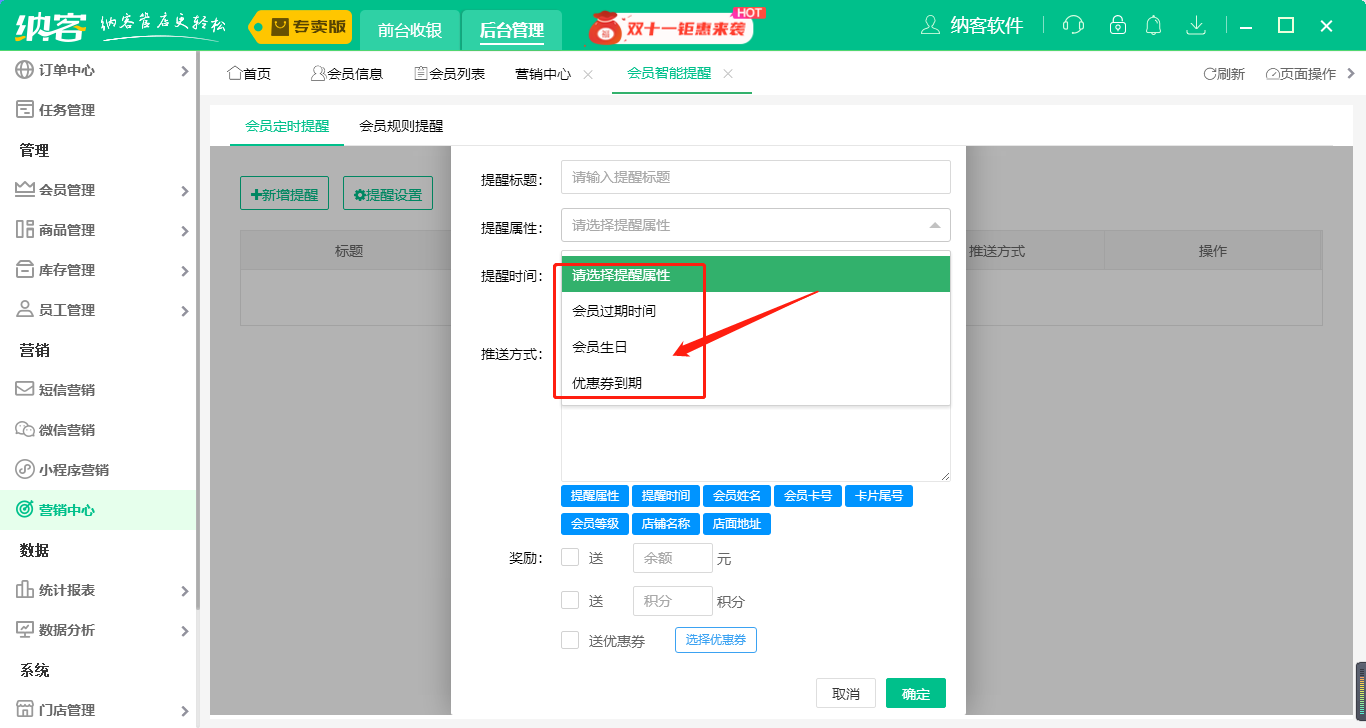Check the 送积分 reward option
This screenshot has width=1366, height=728.
pos(570,600)
